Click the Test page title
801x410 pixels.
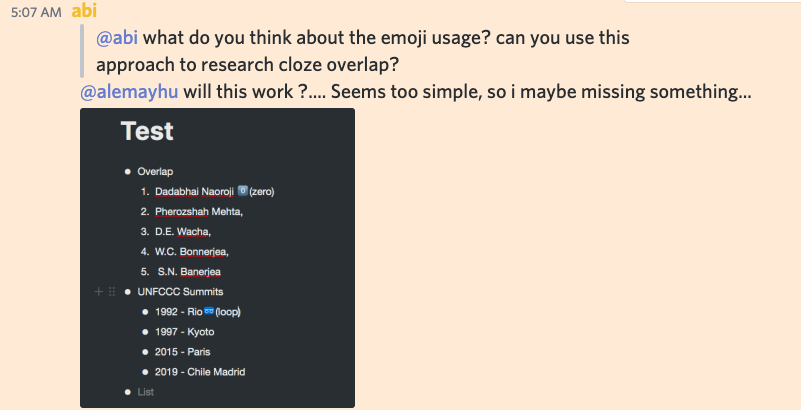147,131
